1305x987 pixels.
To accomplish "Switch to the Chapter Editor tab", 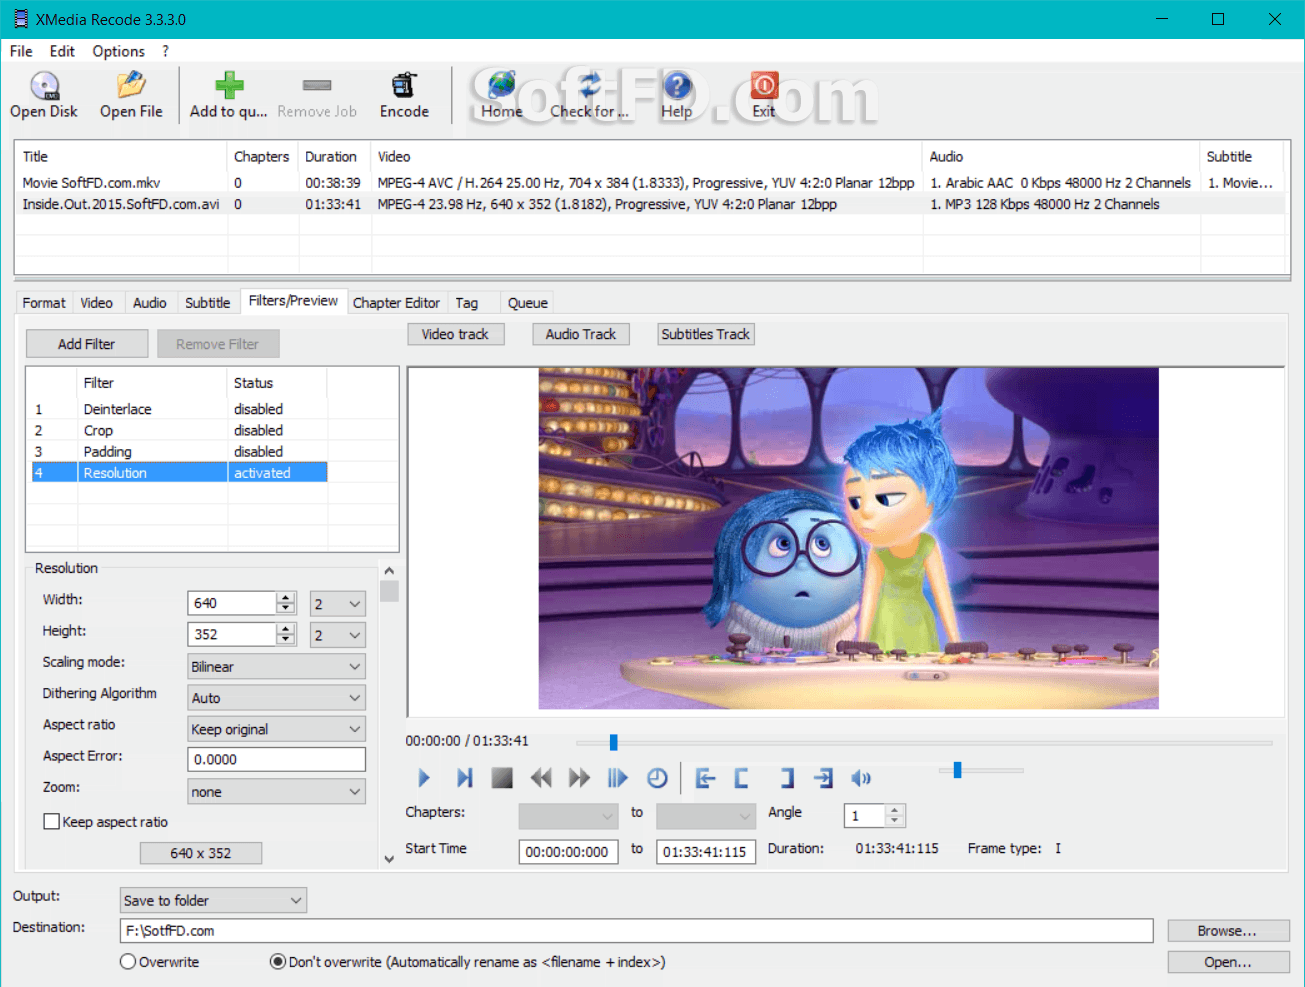I will point(396,303).
